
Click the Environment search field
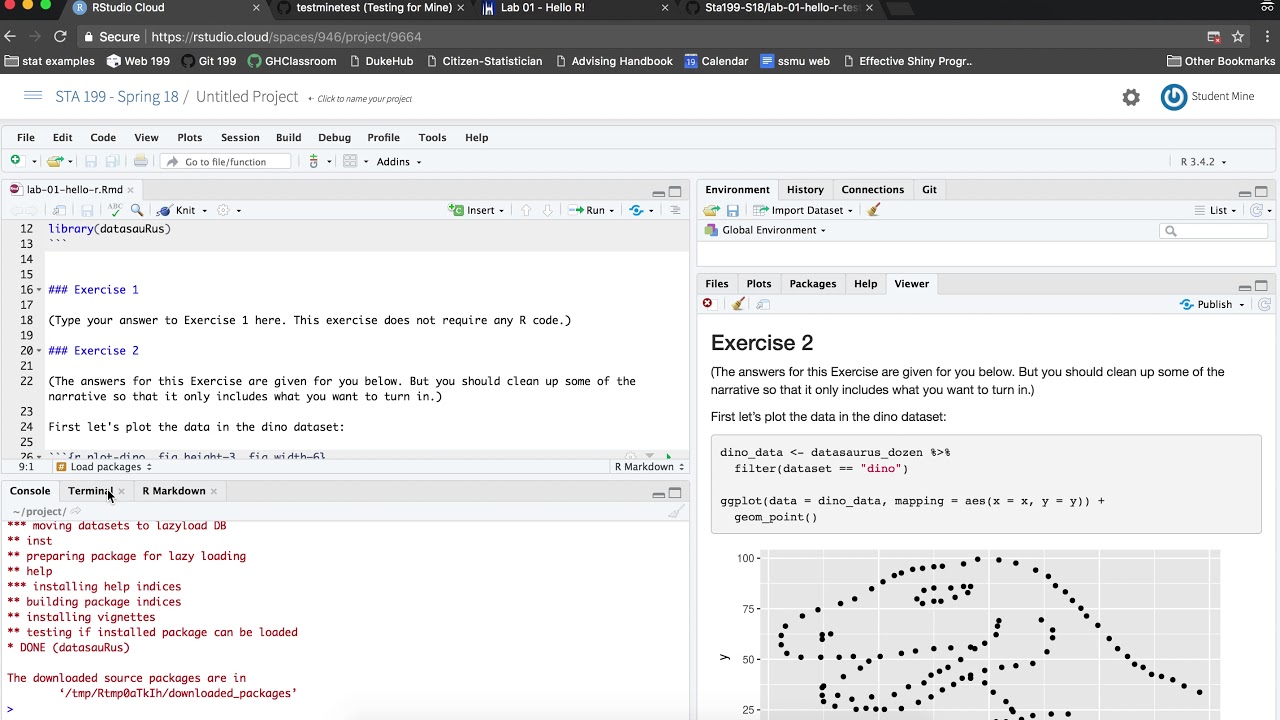pyautogui.click(x=1214, y=231)
